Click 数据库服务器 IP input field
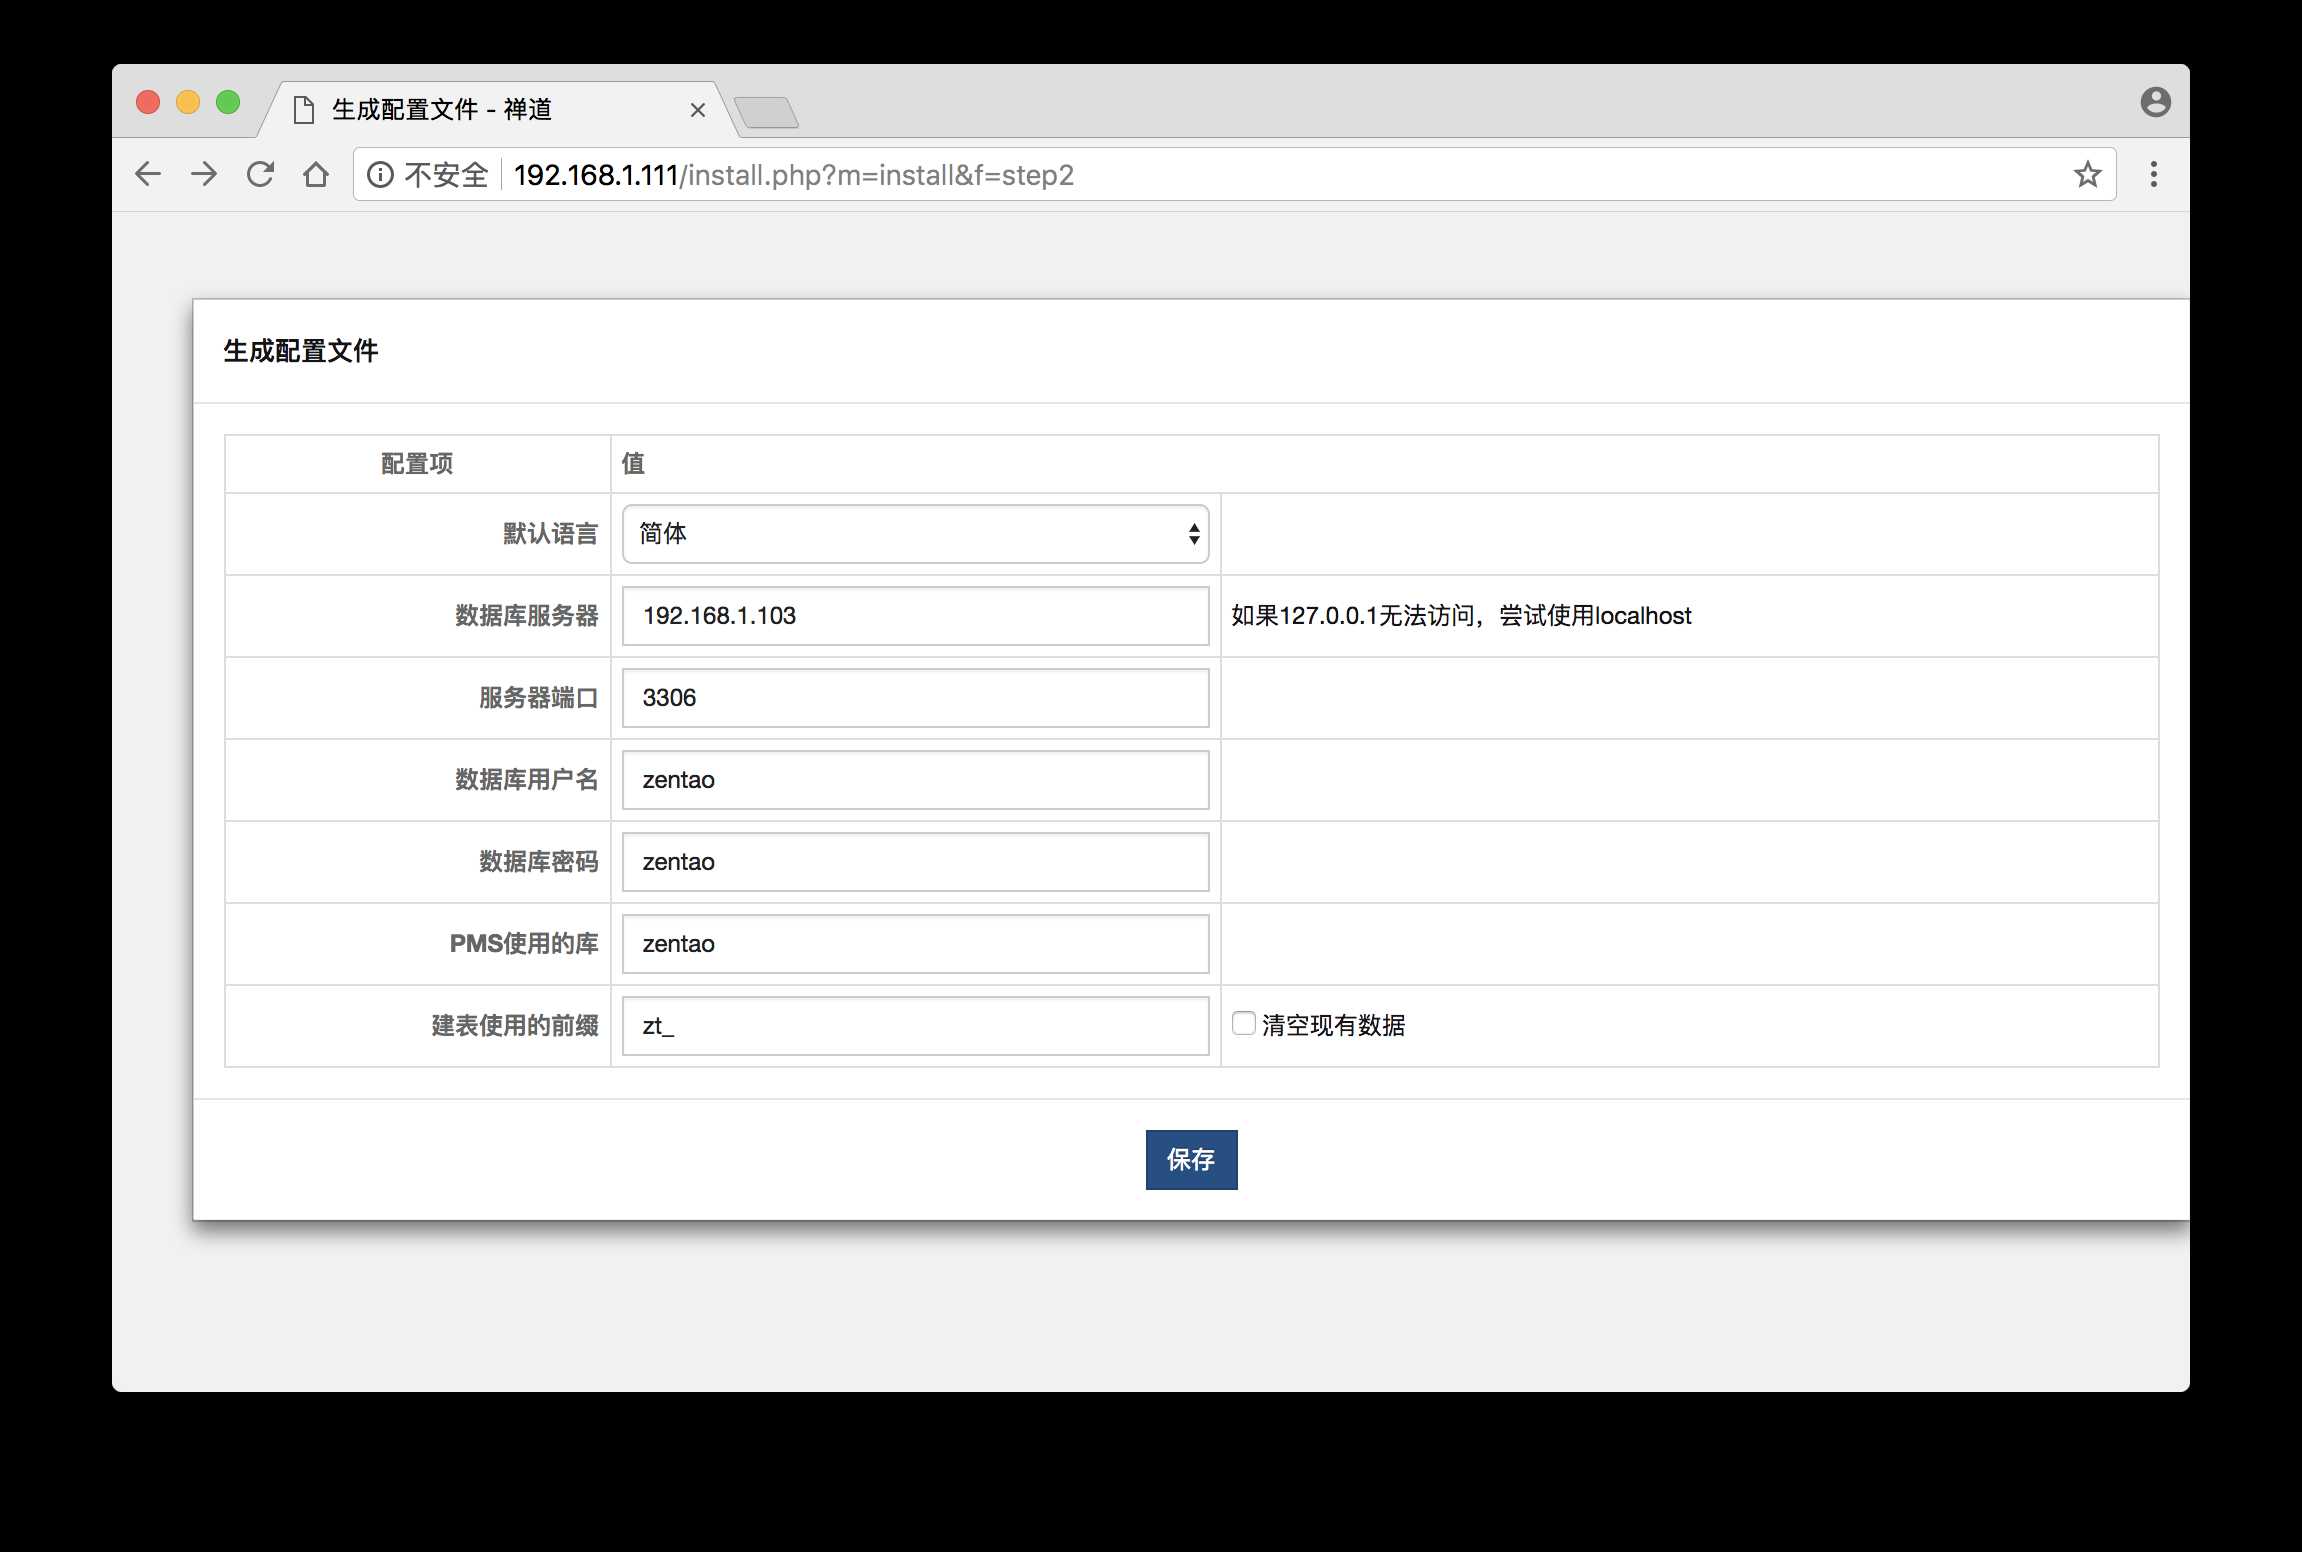 (916, 615)
